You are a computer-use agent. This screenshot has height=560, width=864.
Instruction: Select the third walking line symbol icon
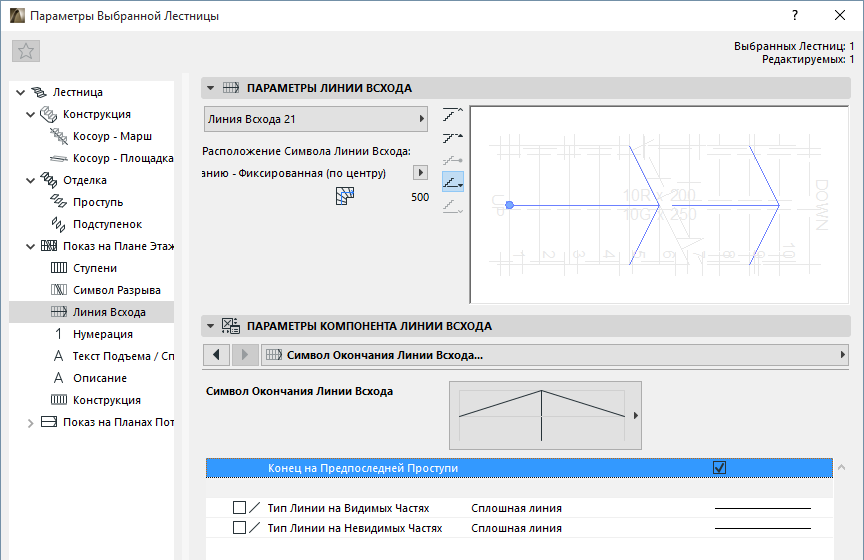coord(453,160)
